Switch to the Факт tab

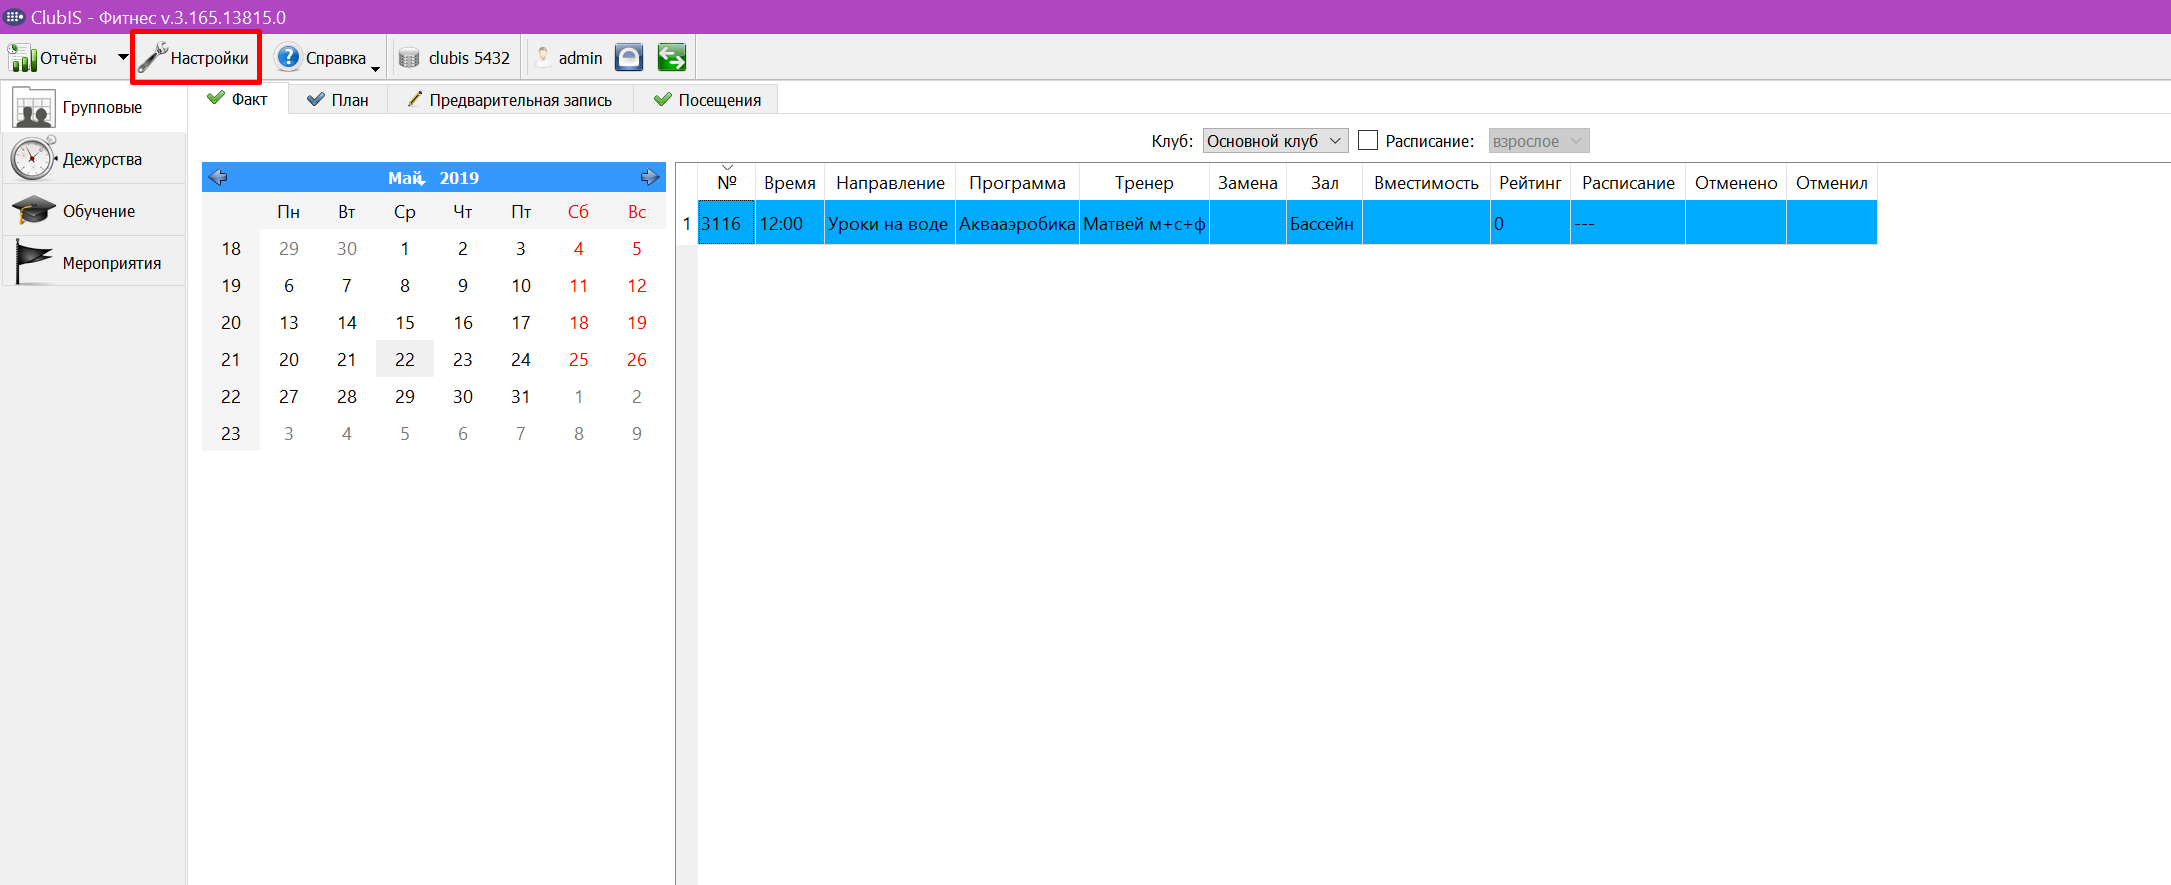click(x=239, y=99)
